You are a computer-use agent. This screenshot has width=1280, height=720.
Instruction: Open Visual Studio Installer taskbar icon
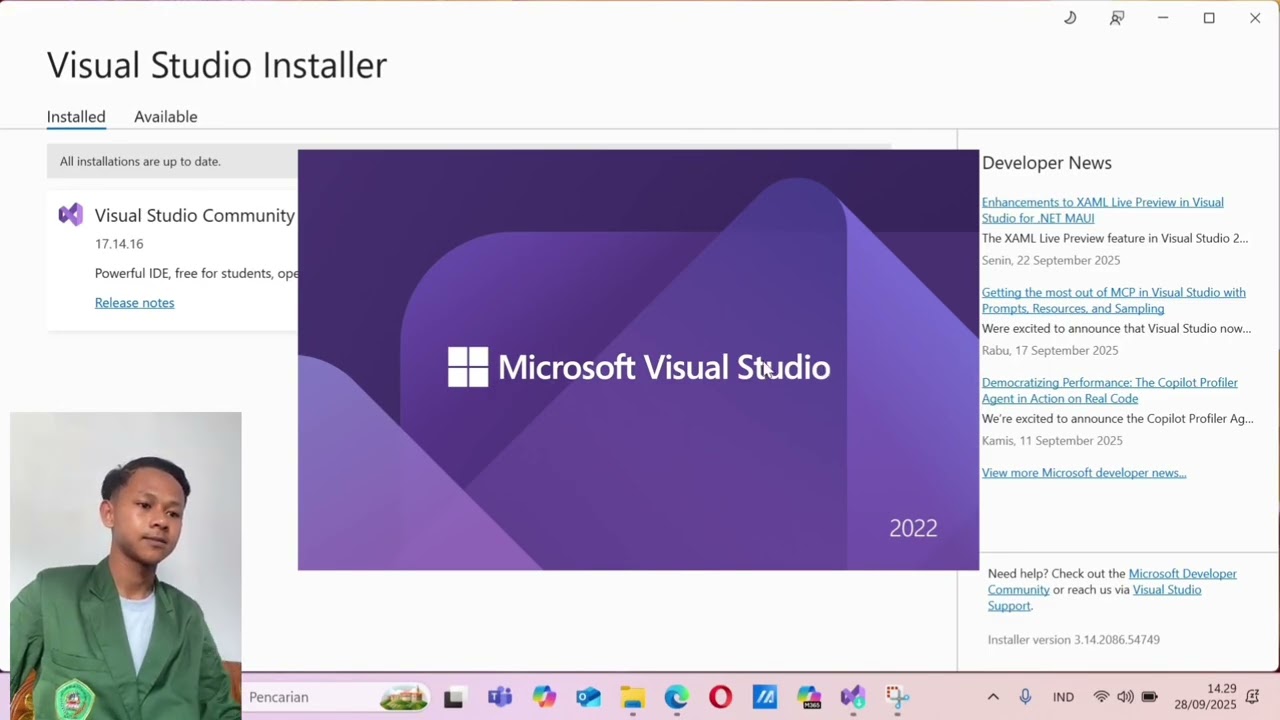(x=853, y=697)
